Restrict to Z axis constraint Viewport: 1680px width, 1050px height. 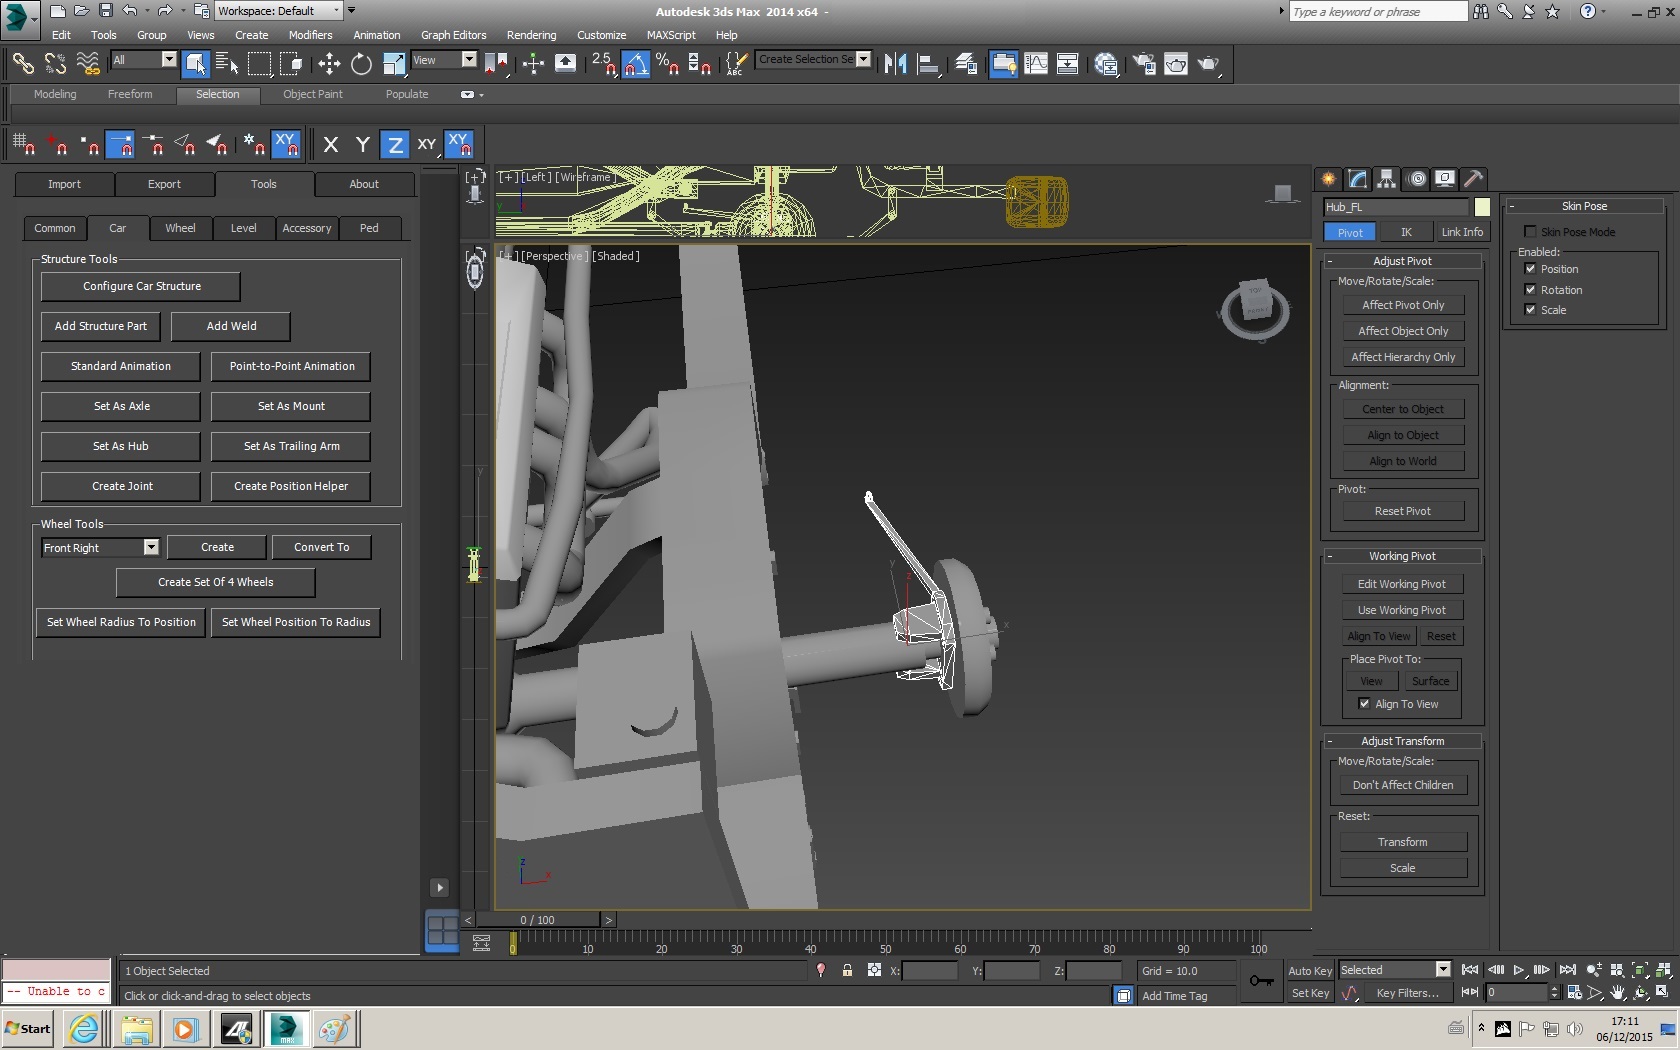click(395, 145)
